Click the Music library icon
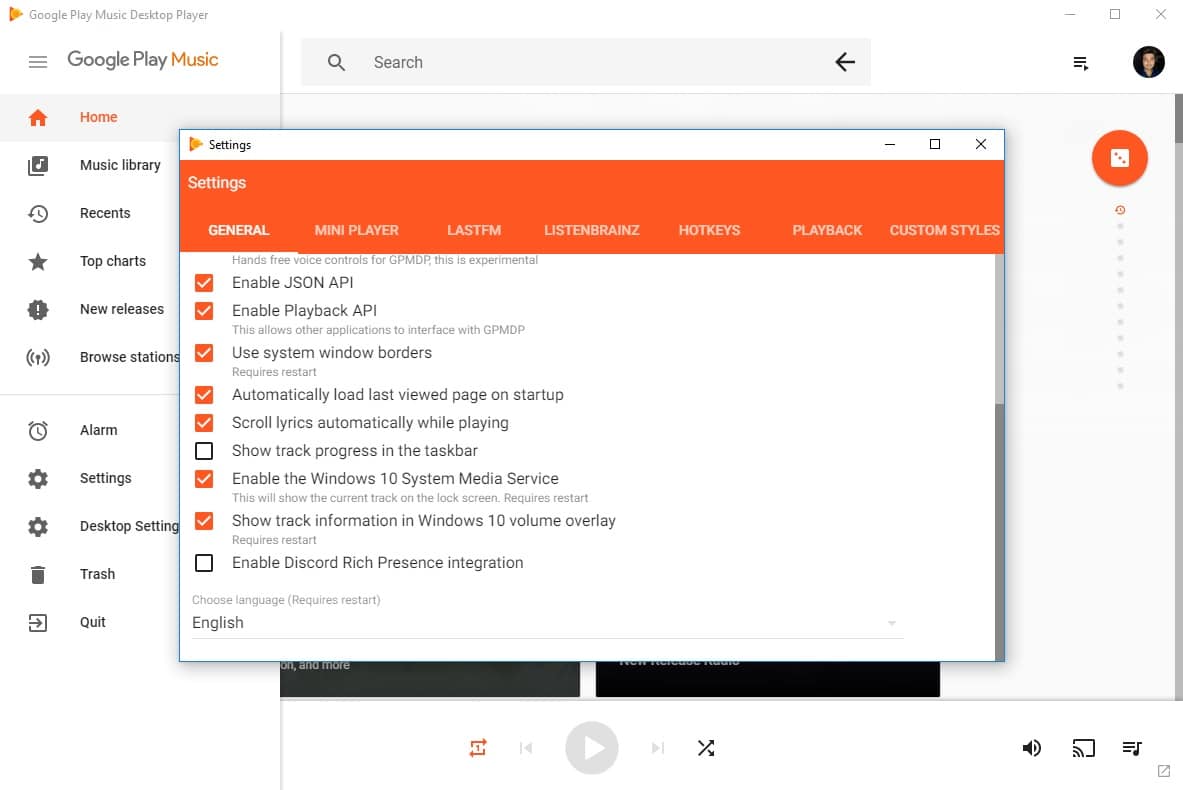The width and height of the screenshot is (1183, 790). (x=38, y=165)
